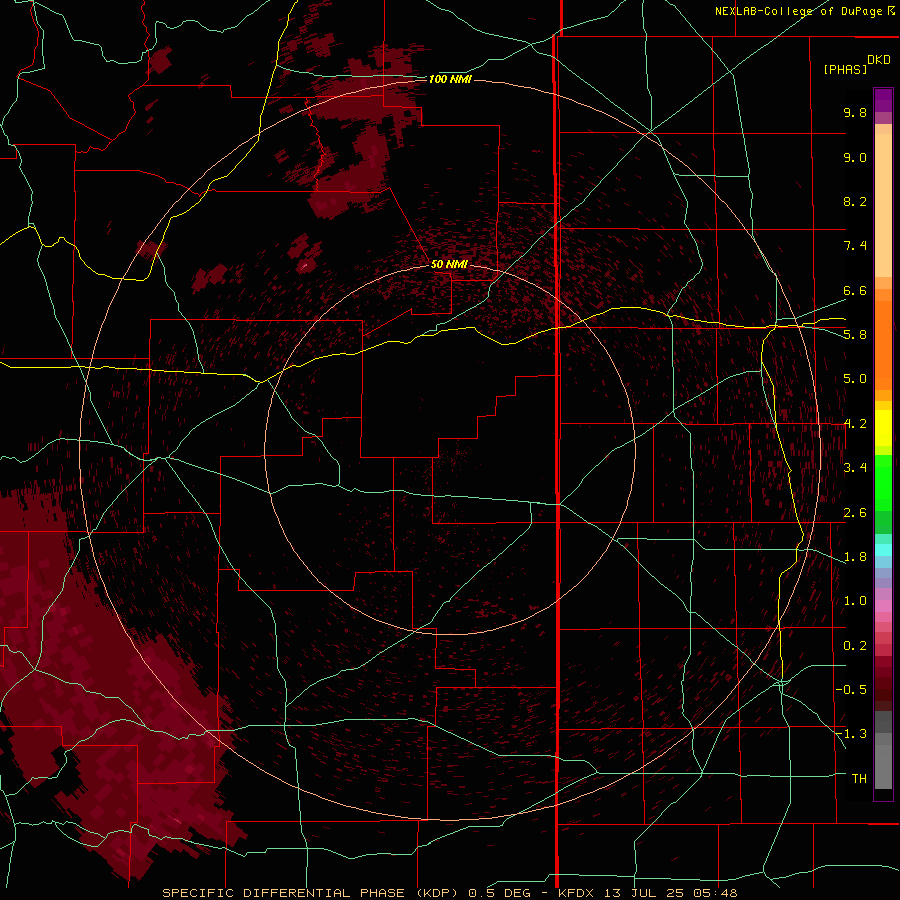The width and height of the screenshot is (900, 900).
Task: Click the -0.5 value on the color scale
Action: click(x=851, y=690)
